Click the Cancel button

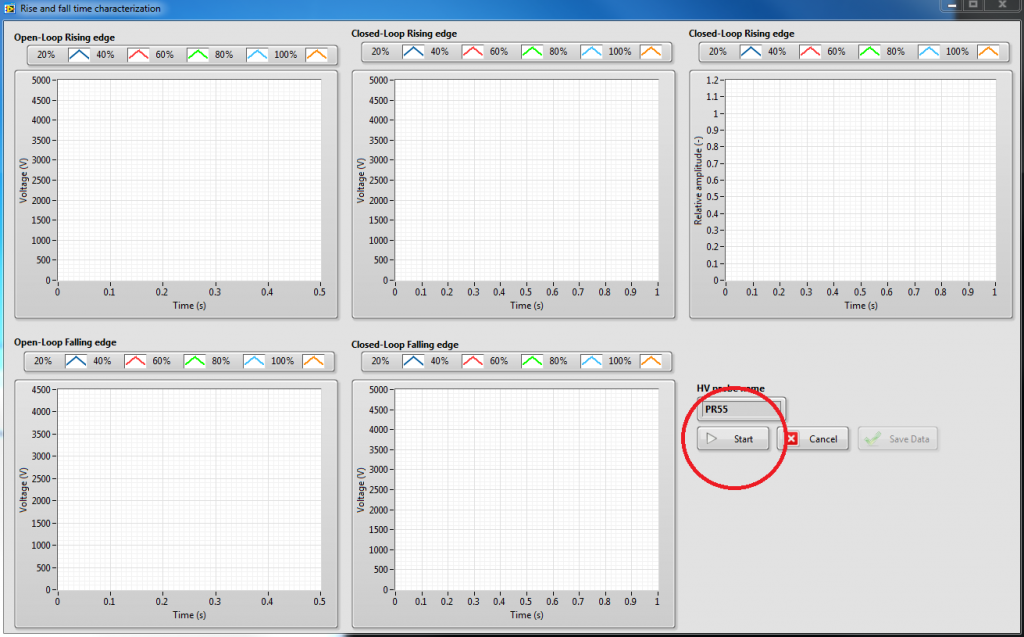tap(813, 439)
